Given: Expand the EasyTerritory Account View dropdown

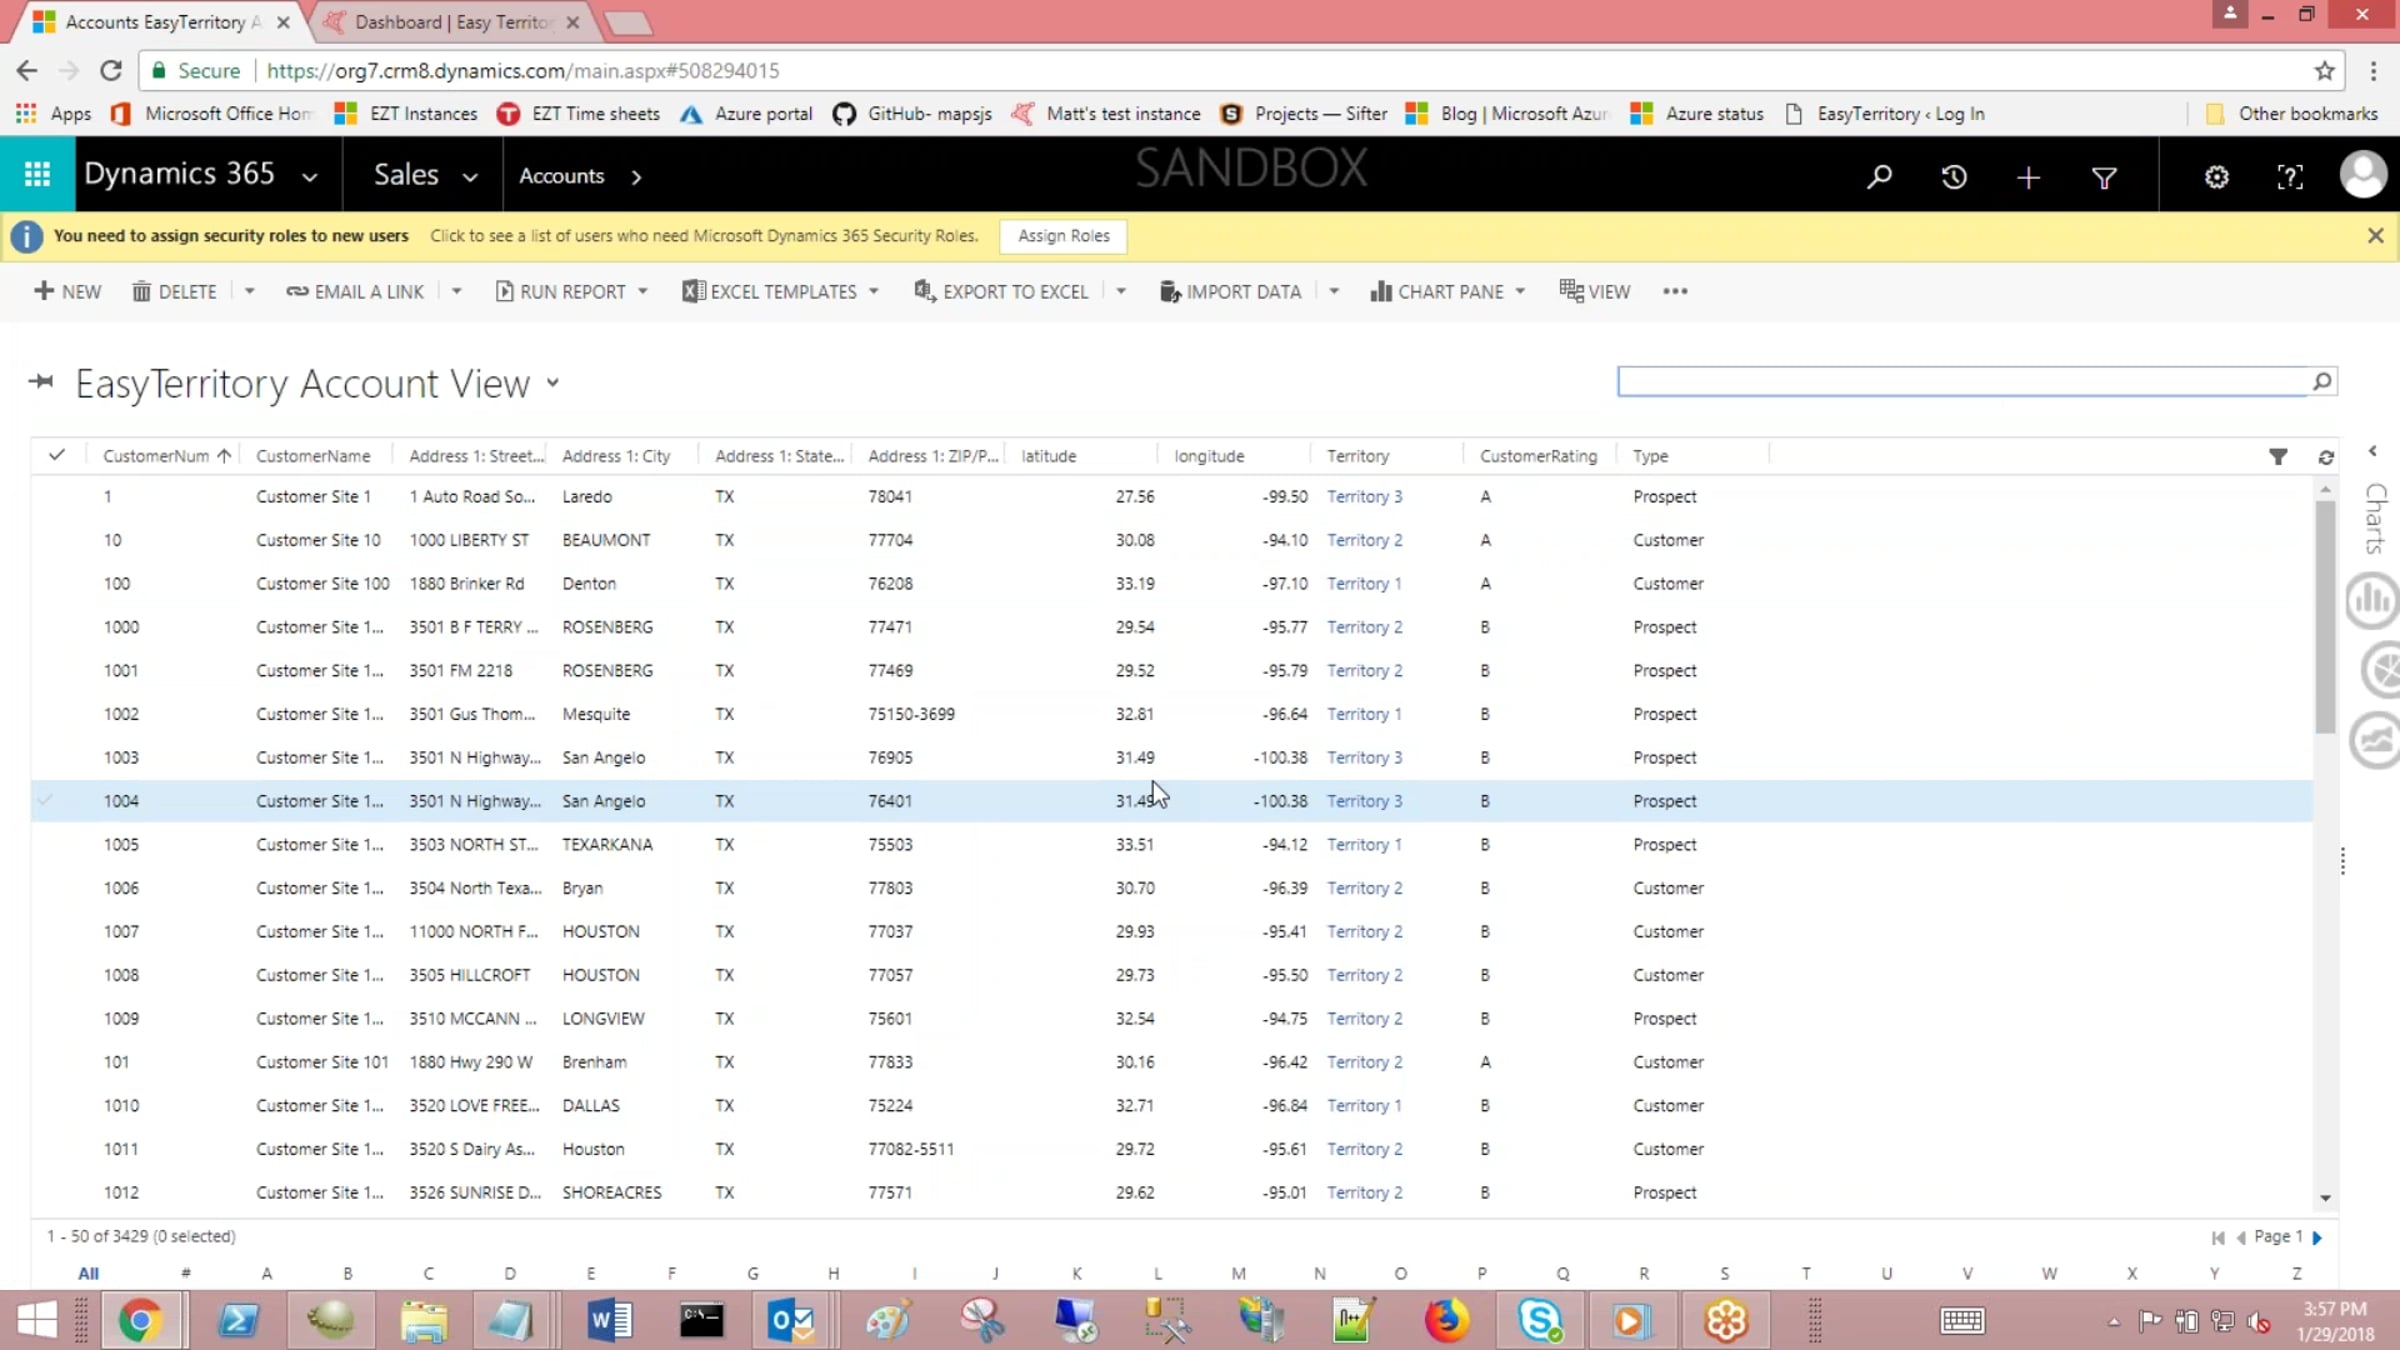Looking at the screenshot, I should point(553,383).
